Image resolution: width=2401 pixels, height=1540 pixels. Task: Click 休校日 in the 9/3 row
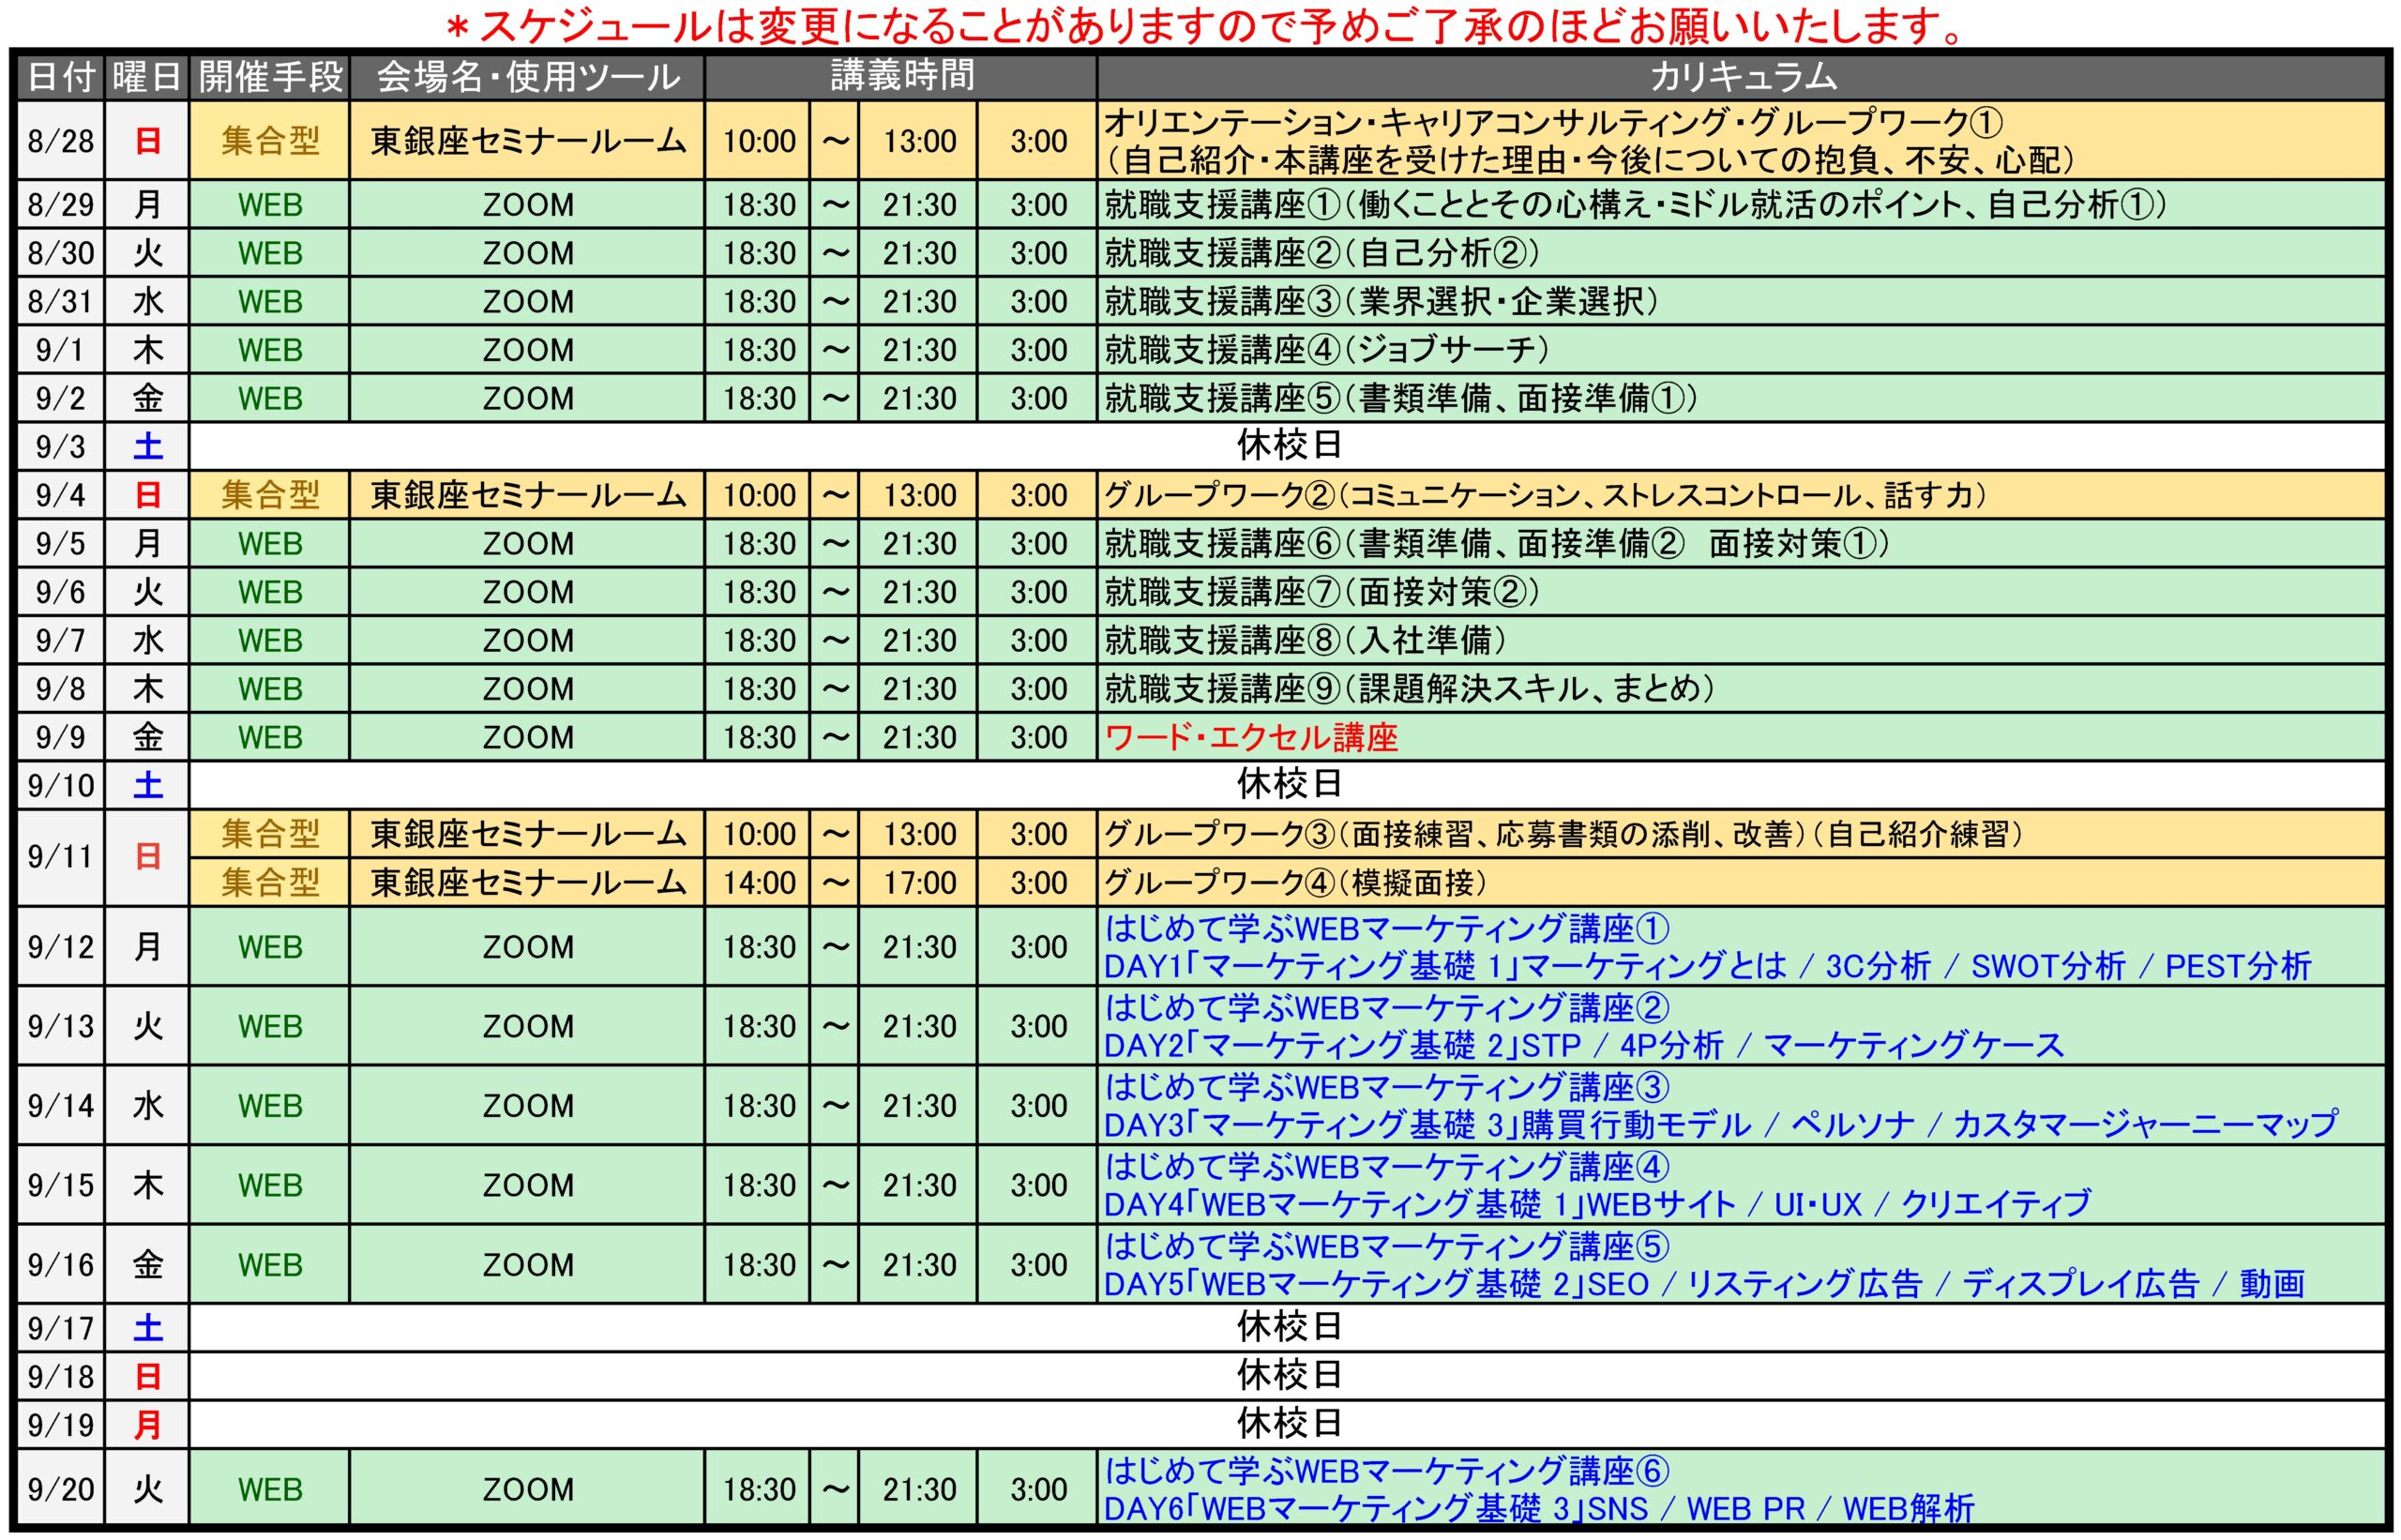1288,446
